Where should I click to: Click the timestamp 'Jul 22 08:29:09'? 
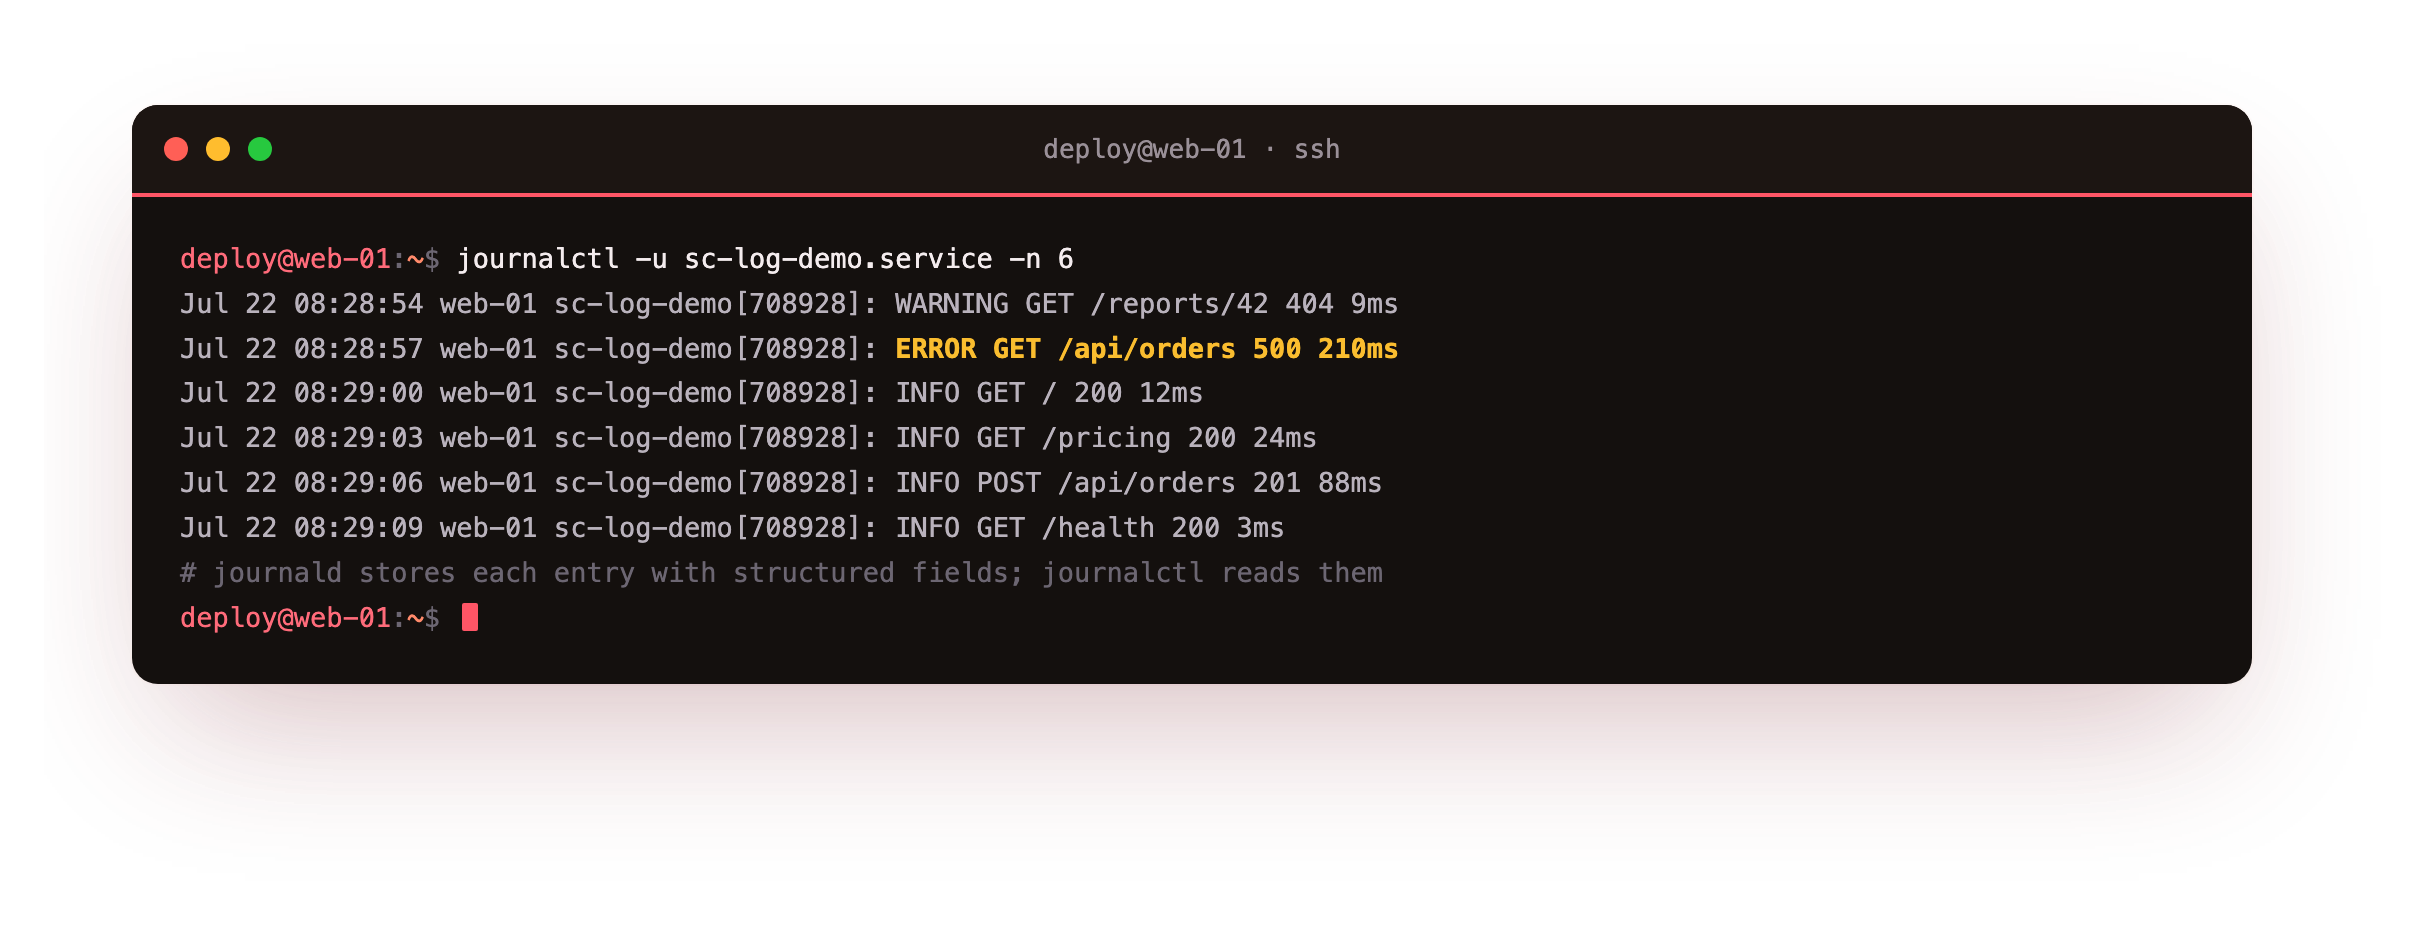pos(301,528)
